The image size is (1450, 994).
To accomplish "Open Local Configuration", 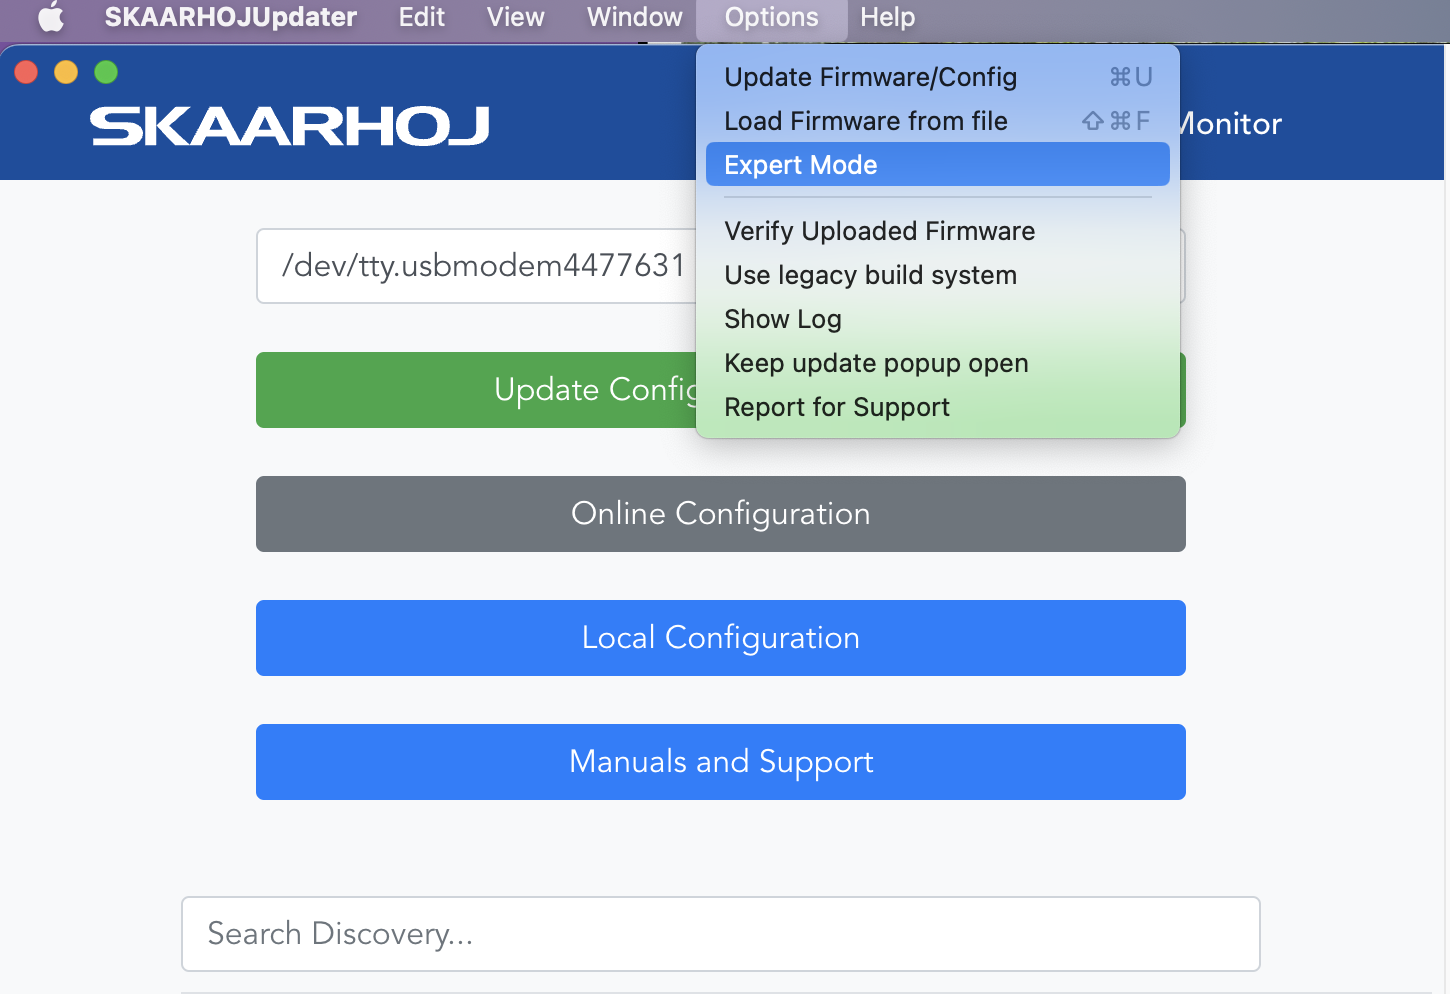I will pyautogui.click(x=721, y=638).
